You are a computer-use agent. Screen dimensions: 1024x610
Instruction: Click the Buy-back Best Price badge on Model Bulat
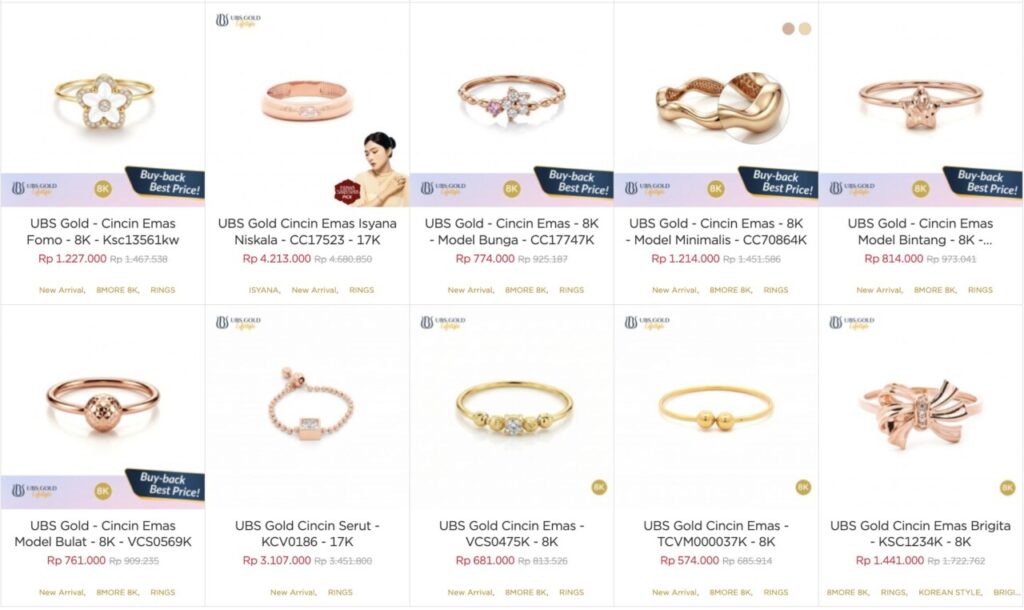click(x=164, y=485)
